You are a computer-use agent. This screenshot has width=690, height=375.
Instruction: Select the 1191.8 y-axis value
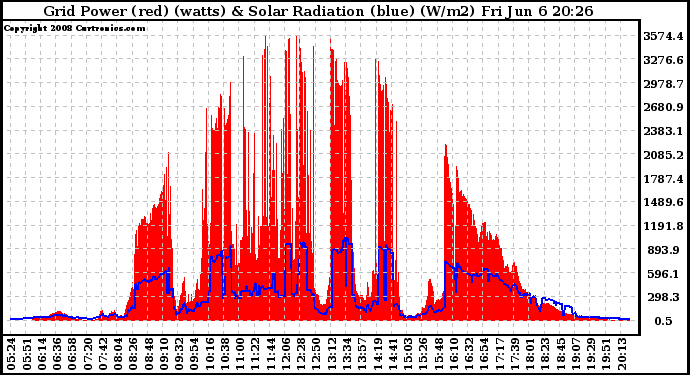click(x=663, y=226)
